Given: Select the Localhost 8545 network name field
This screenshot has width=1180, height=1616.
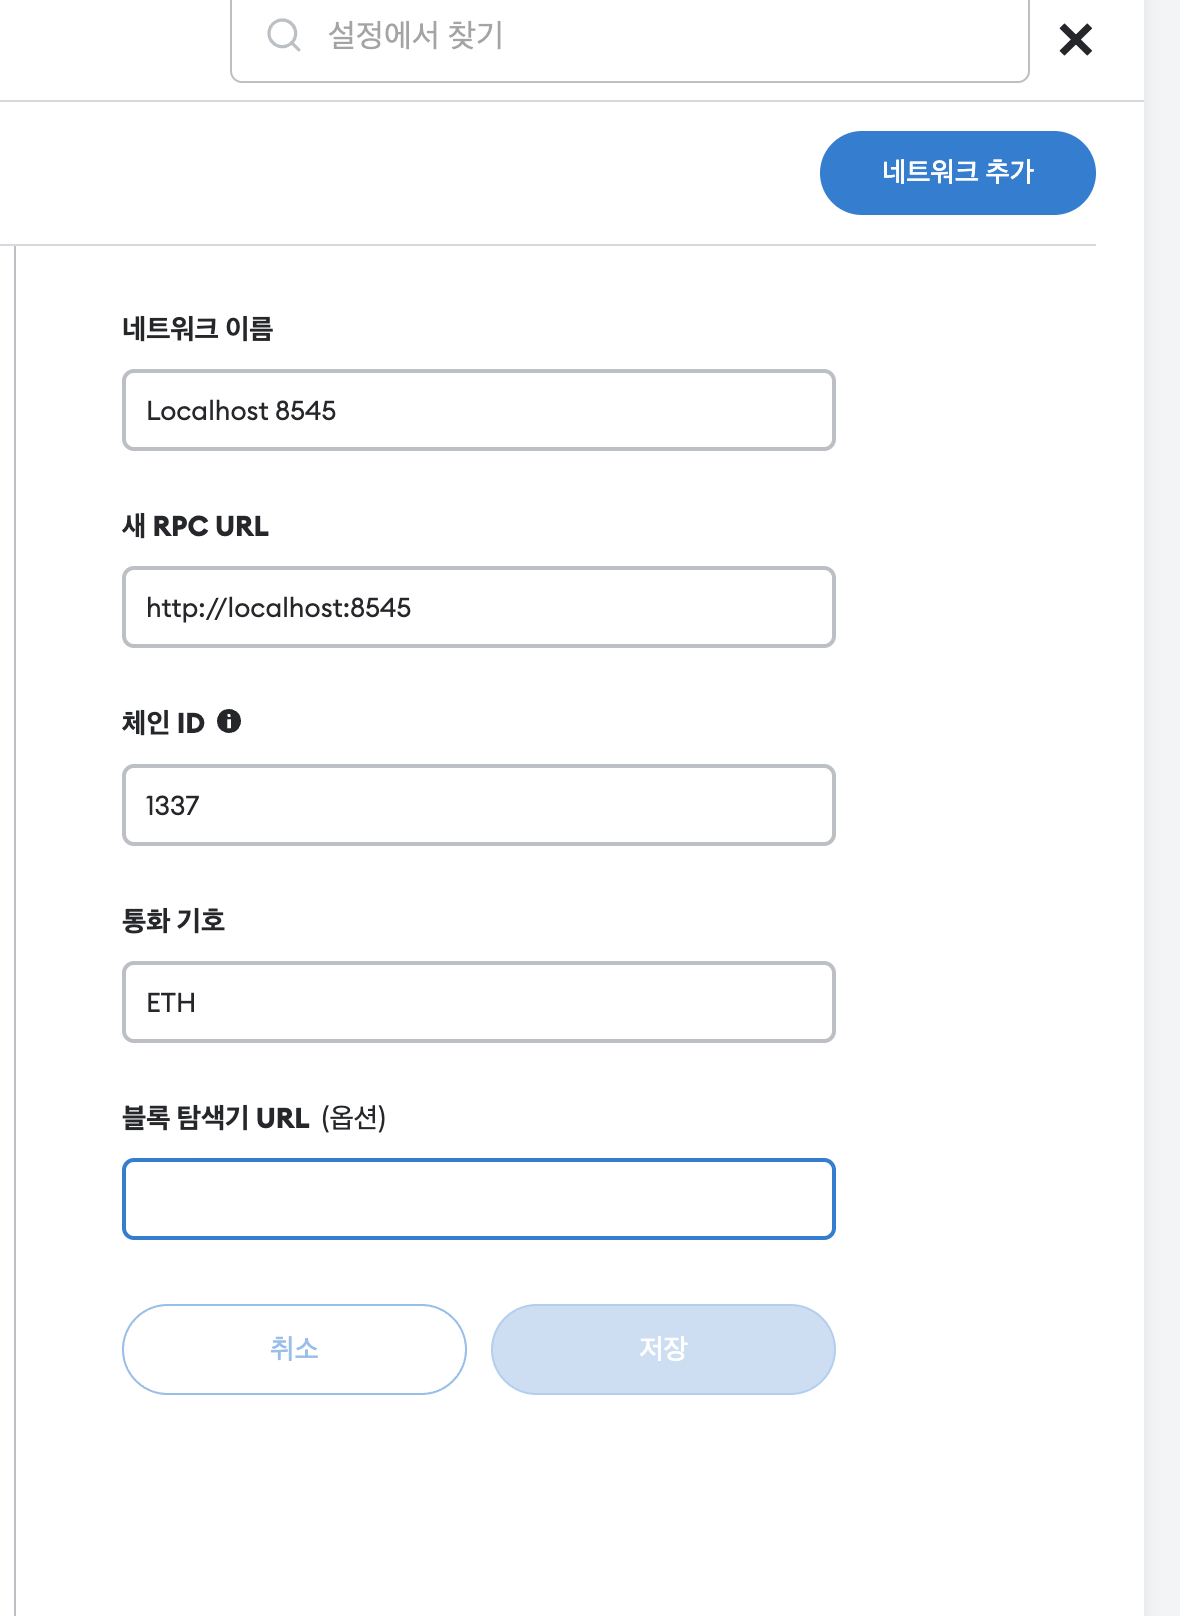Looking at the screenshot, I should pos(479,410).
